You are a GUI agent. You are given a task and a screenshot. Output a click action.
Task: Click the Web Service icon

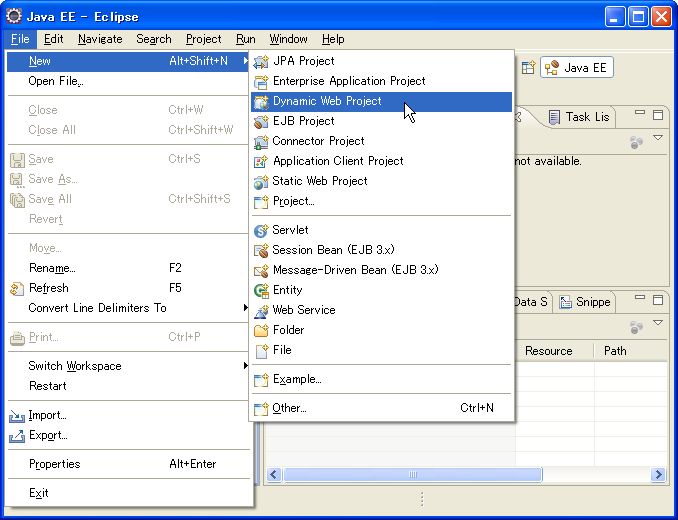pyautogui.click(x=261, y=310)
